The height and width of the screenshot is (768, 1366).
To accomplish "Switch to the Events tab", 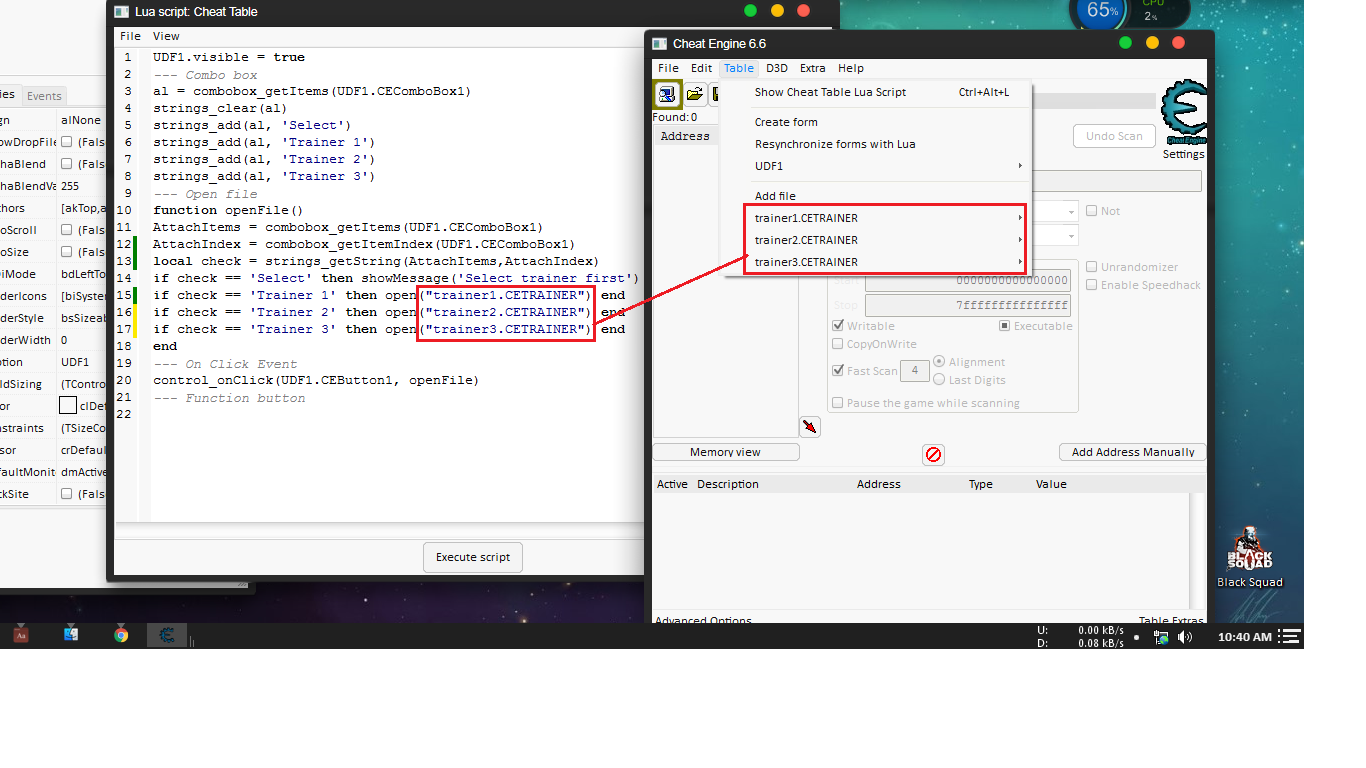I will tap(44, 96).
